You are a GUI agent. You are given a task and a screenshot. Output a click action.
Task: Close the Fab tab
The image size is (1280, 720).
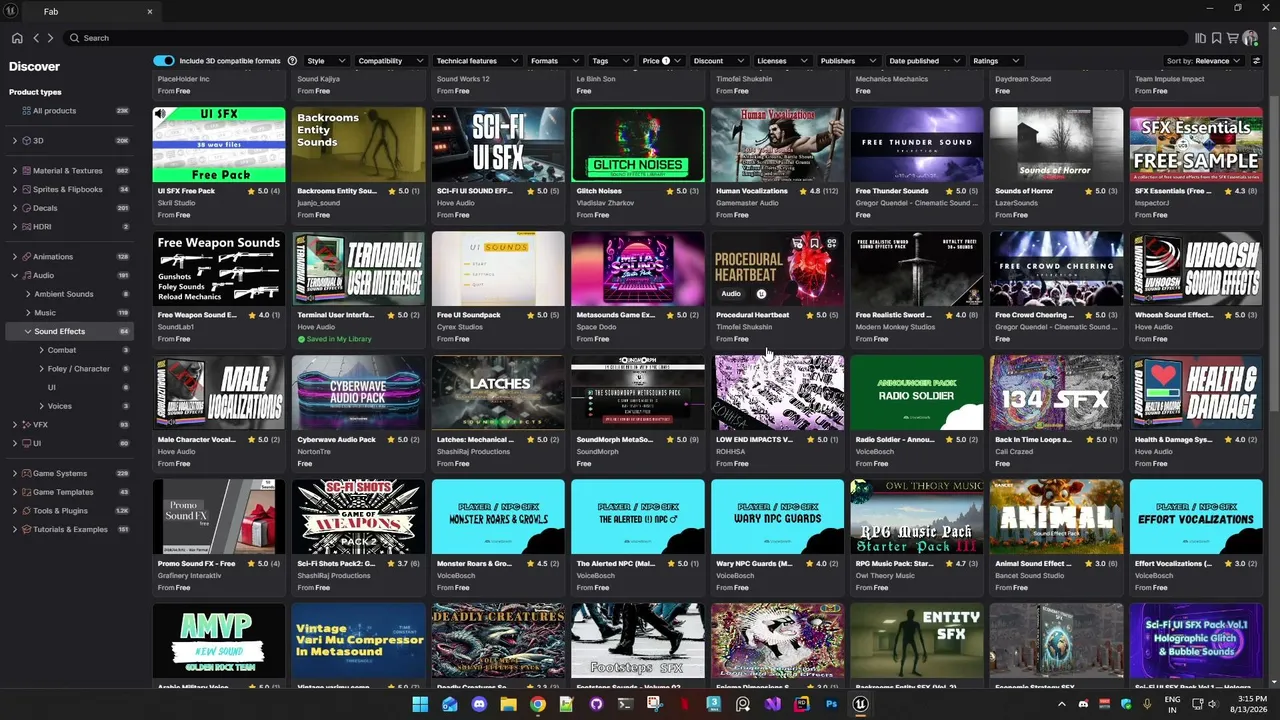[x=150, y=11]
